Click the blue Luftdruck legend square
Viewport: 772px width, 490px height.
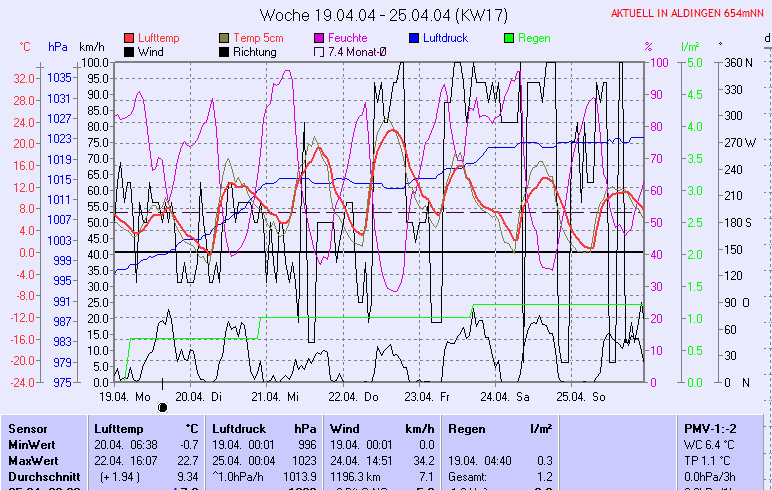coord(415,38)
